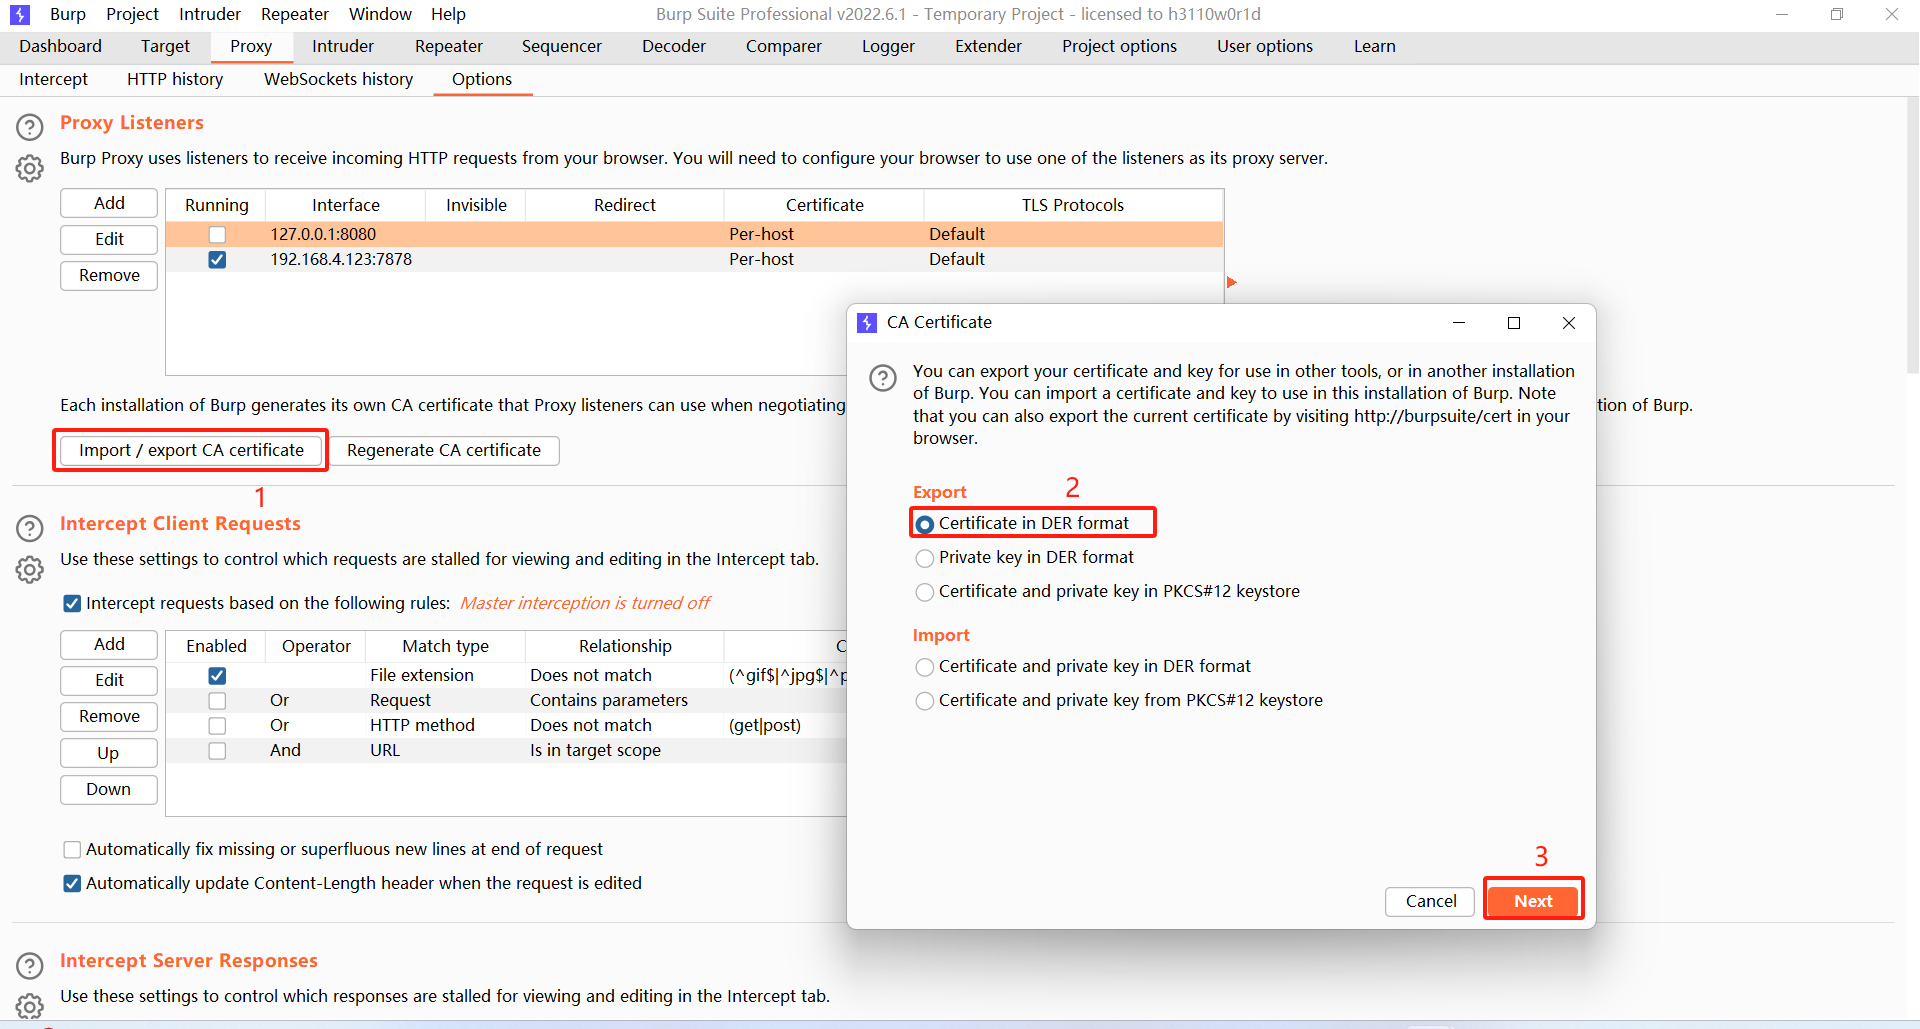1920x1029 pixels.
Task: Open help for Intercept Client Requests
Action: tap(30, 528)
